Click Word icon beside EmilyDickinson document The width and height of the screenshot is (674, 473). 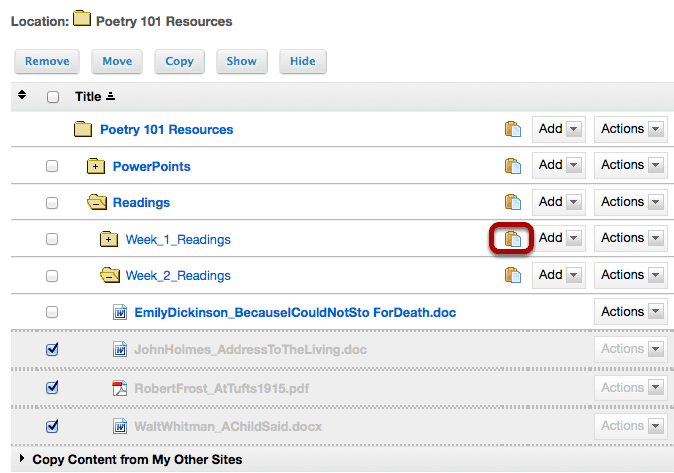pyautogui.click(x=119, y=312)
